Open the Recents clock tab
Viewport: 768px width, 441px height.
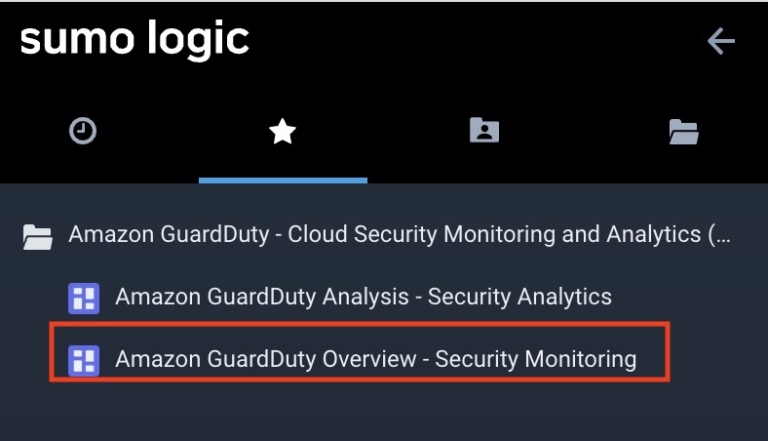pyautogui.click(x=83, y=131)
